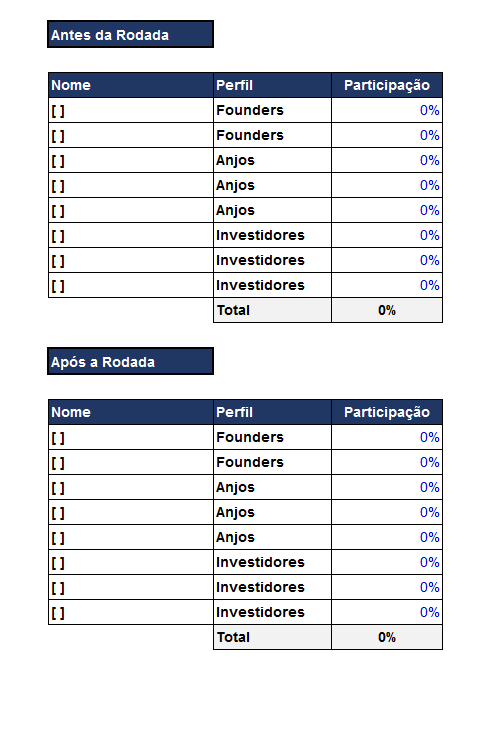Select the first Founders name cell in Antes da Rodada

(131, 111)
